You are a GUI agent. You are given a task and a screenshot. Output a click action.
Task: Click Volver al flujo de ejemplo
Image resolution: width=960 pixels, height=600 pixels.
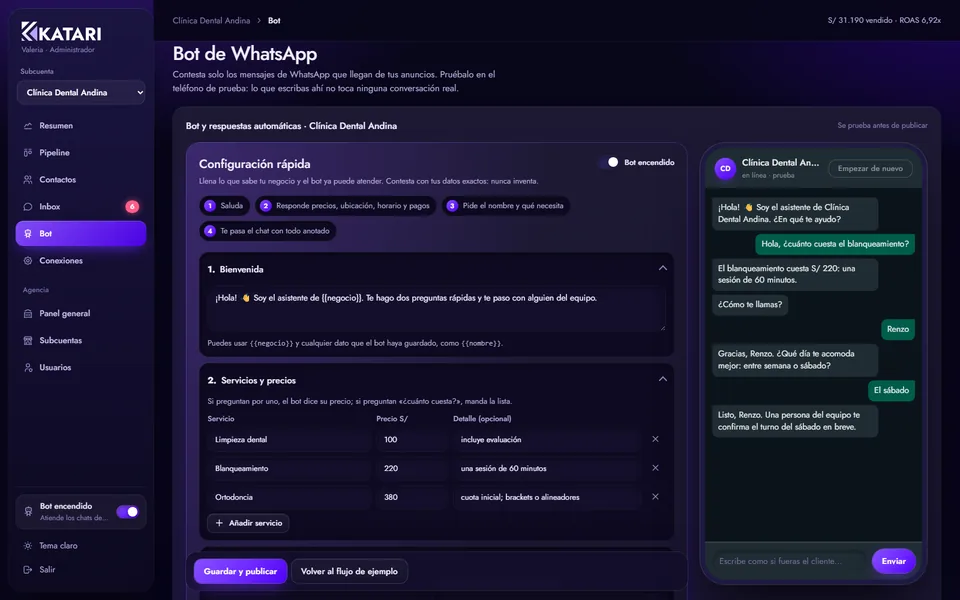350,571
